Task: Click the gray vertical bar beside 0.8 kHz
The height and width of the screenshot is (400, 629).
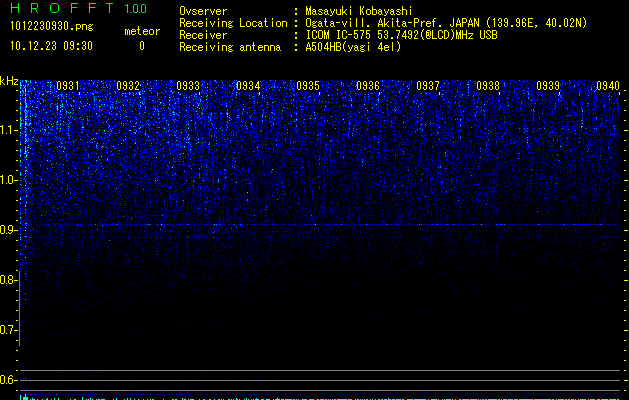Action: pos(19,308)
